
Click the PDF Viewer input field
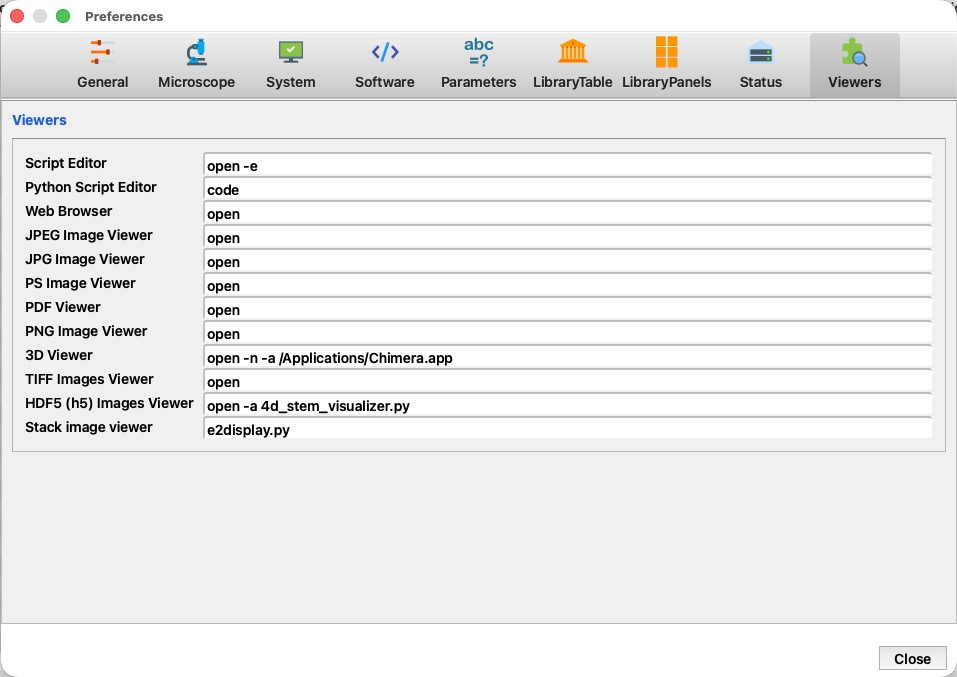tap(567, 310)
